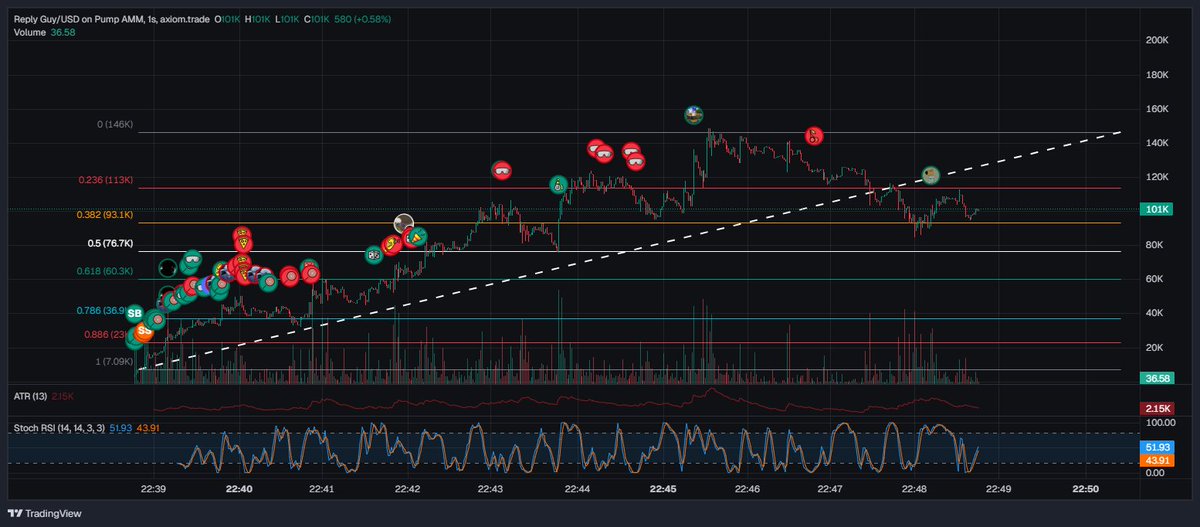The width and height of the screenshot is (1200, 527).
Task: Click the lone red goggles marker near 22:43
Action: (x=501, y=171)
